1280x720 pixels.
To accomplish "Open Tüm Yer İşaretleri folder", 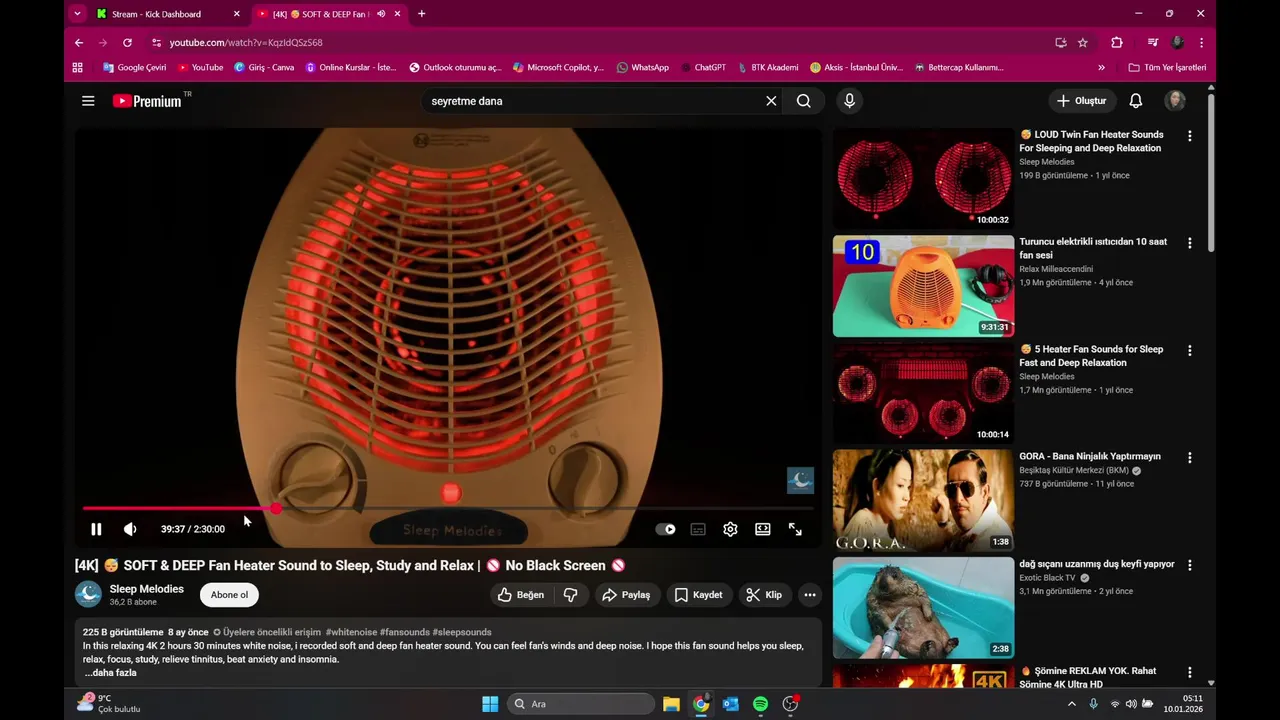I will point(1167,67).
